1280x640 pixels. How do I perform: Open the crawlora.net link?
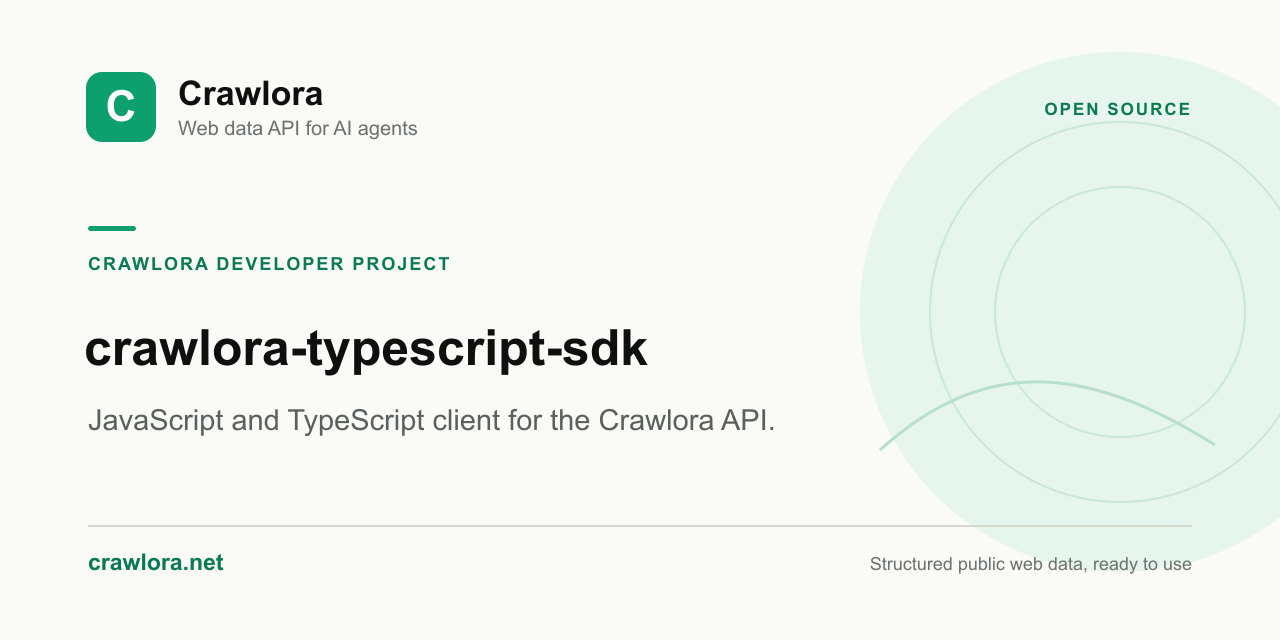pos(156,562)
